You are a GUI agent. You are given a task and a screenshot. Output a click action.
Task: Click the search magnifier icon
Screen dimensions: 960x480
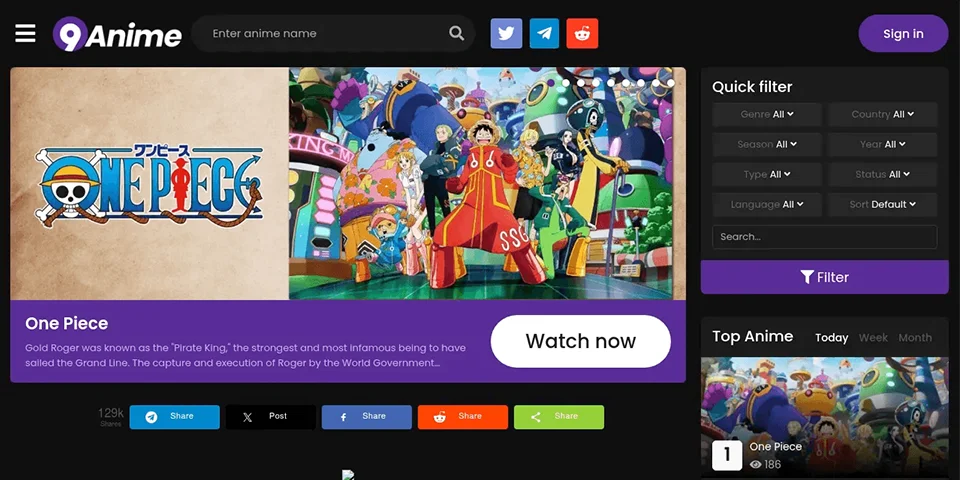(457, 33)
